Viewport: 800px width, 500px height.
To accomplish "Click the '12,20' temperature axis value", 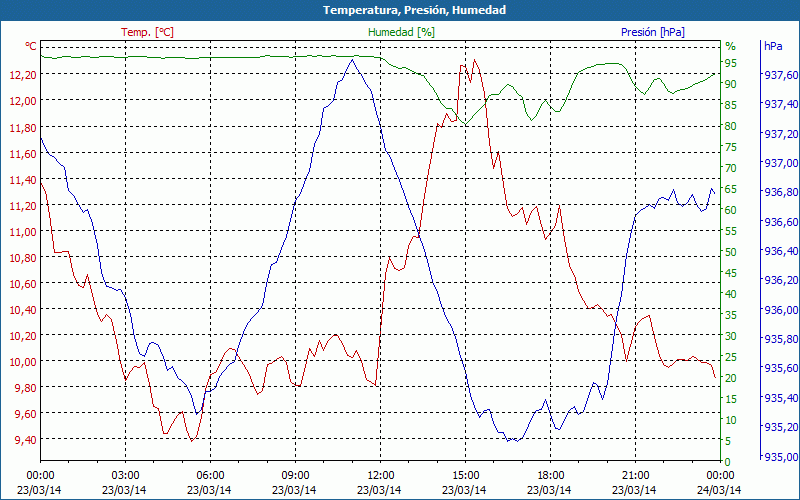I will (x=23, y=75).
